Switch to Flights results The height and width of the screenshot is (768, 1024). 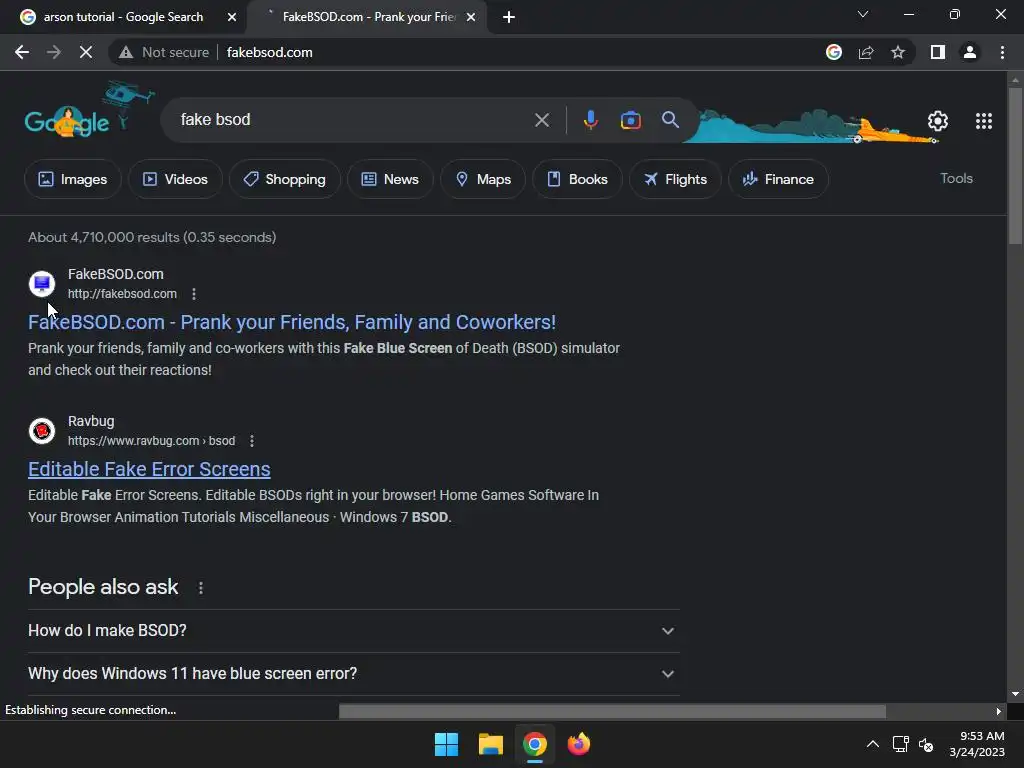click(x=675, y=179)
